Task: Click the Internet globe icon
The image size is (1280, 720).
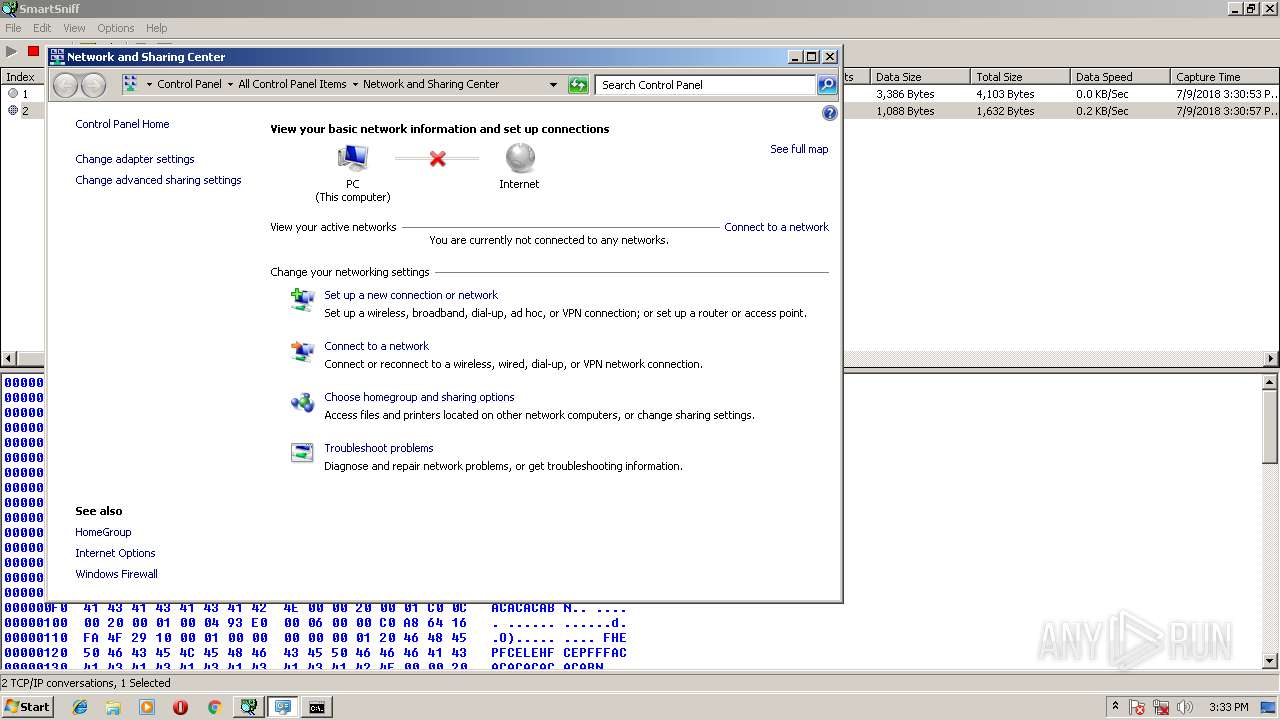Action: point(520,158)
